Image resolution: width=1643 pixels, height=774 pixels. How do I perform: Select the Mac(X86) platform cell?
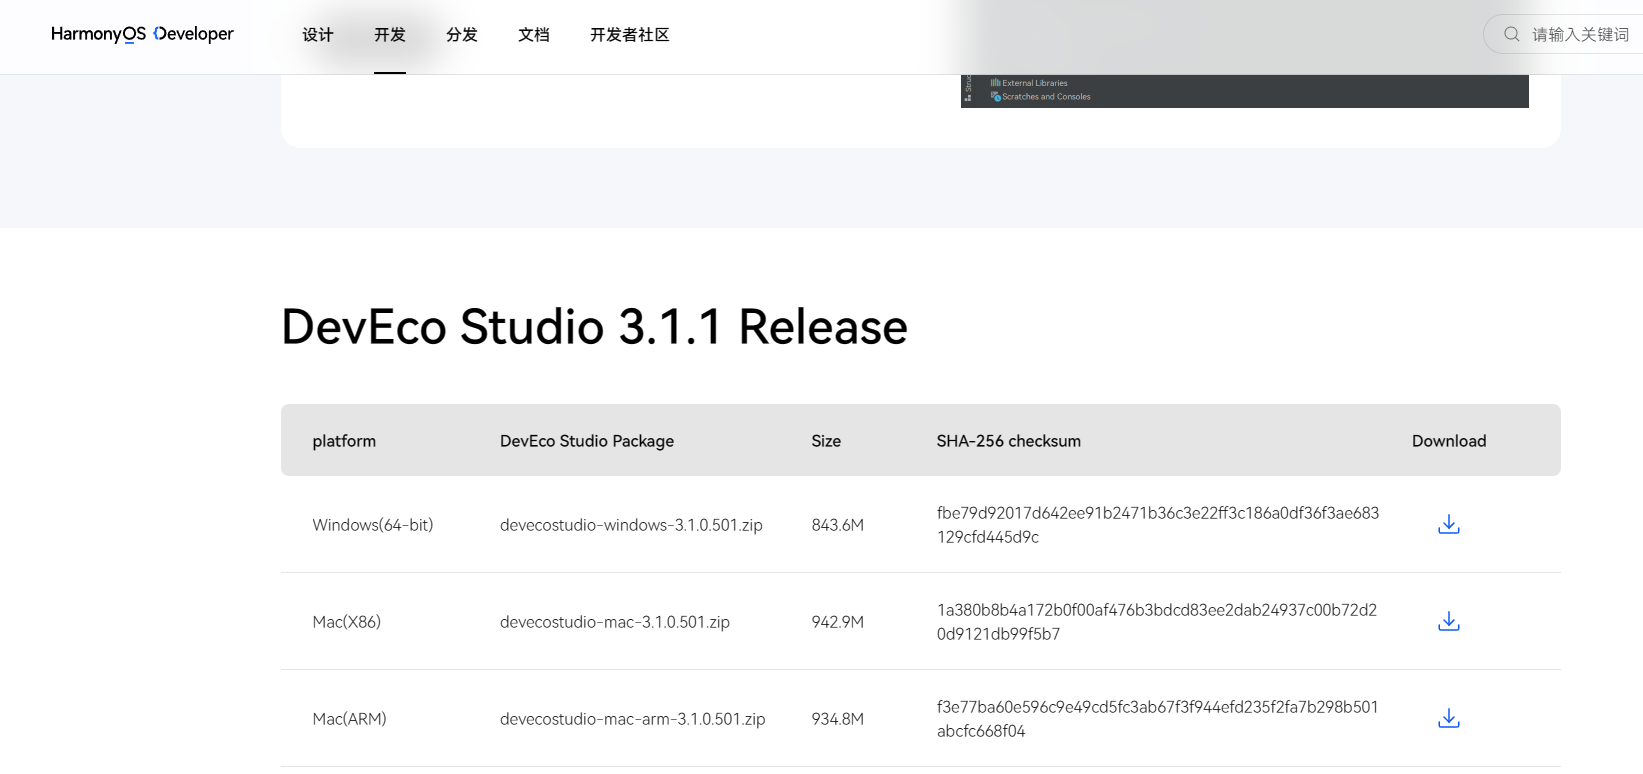[x=347, y=622]
